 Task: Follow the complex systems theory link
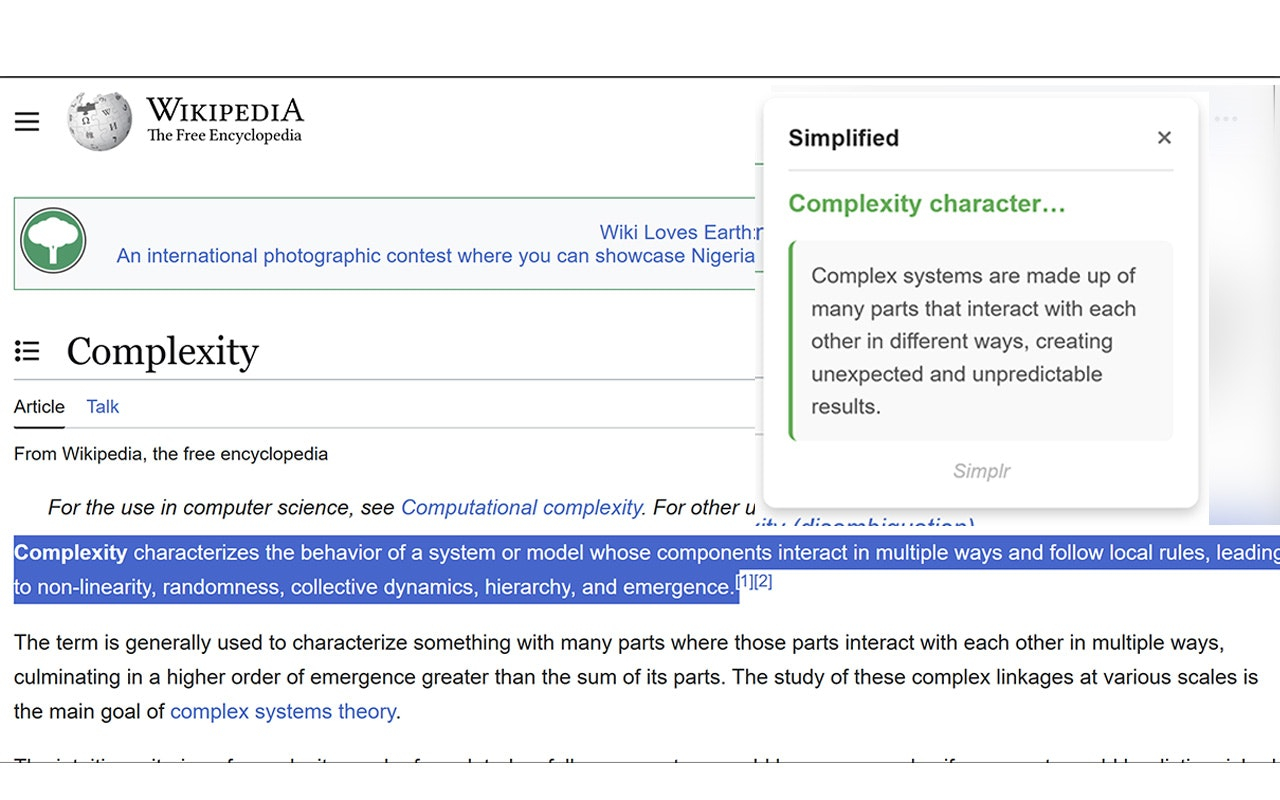tap(283, 712)
